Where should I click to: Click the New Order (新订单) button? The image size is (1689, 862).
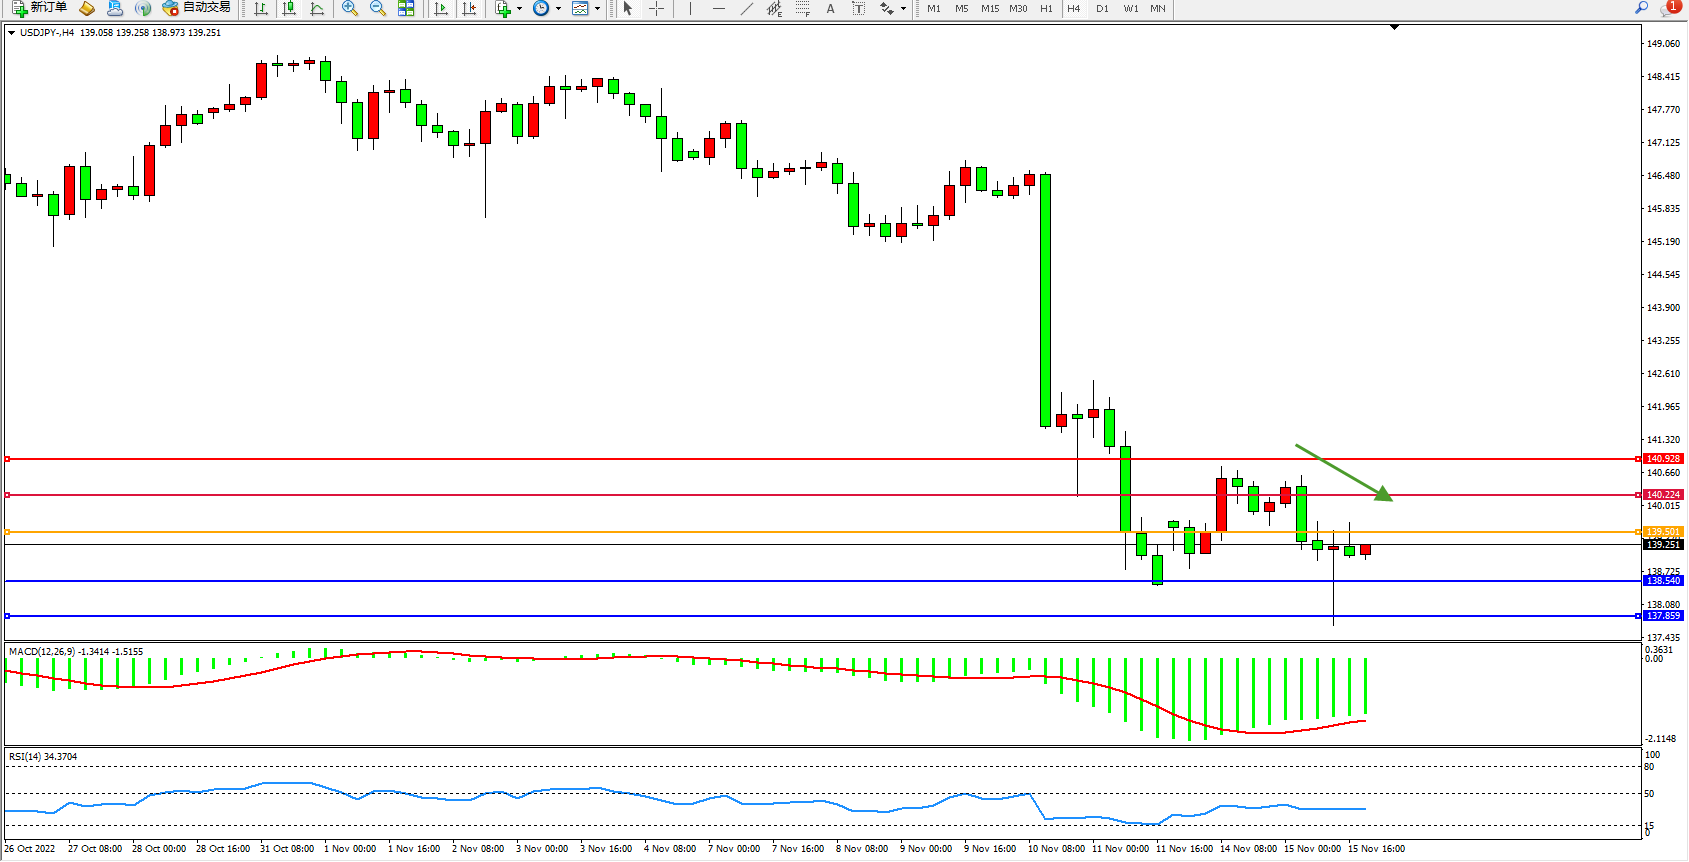40,8
